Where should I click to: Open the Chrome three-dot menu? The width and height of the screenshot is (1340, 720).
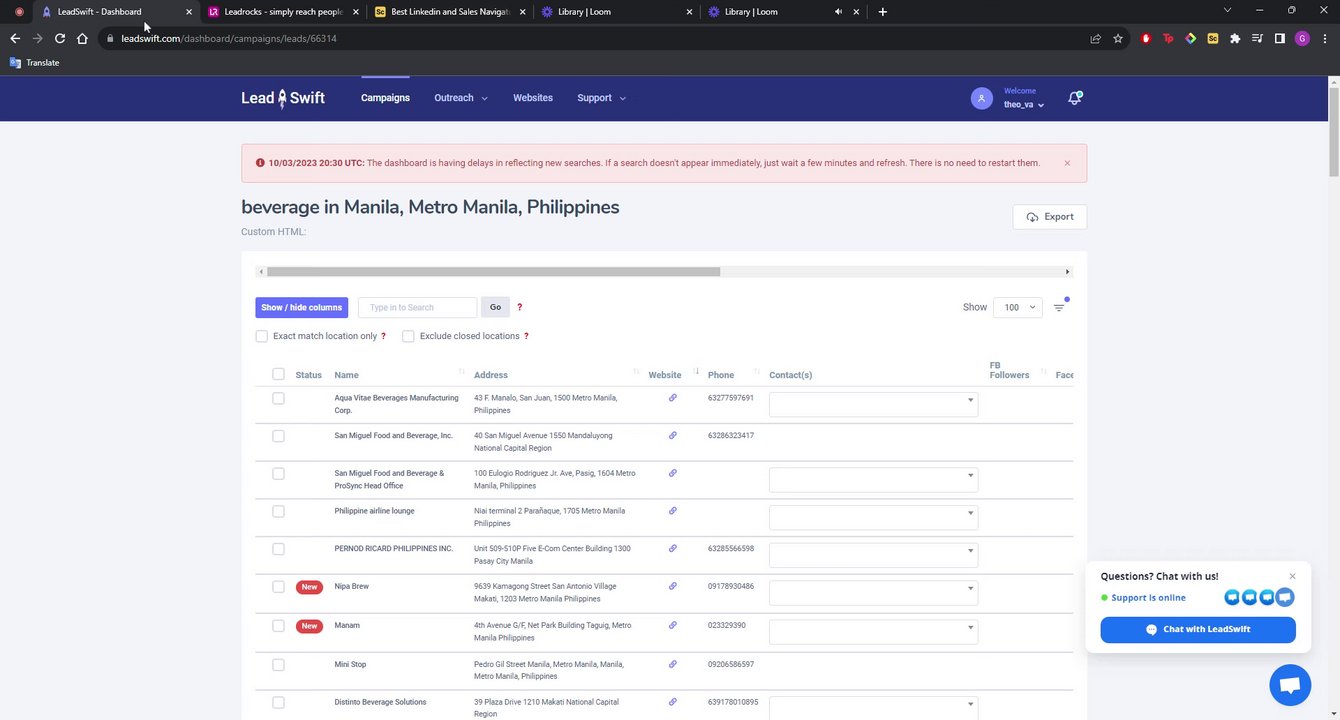1324,38
